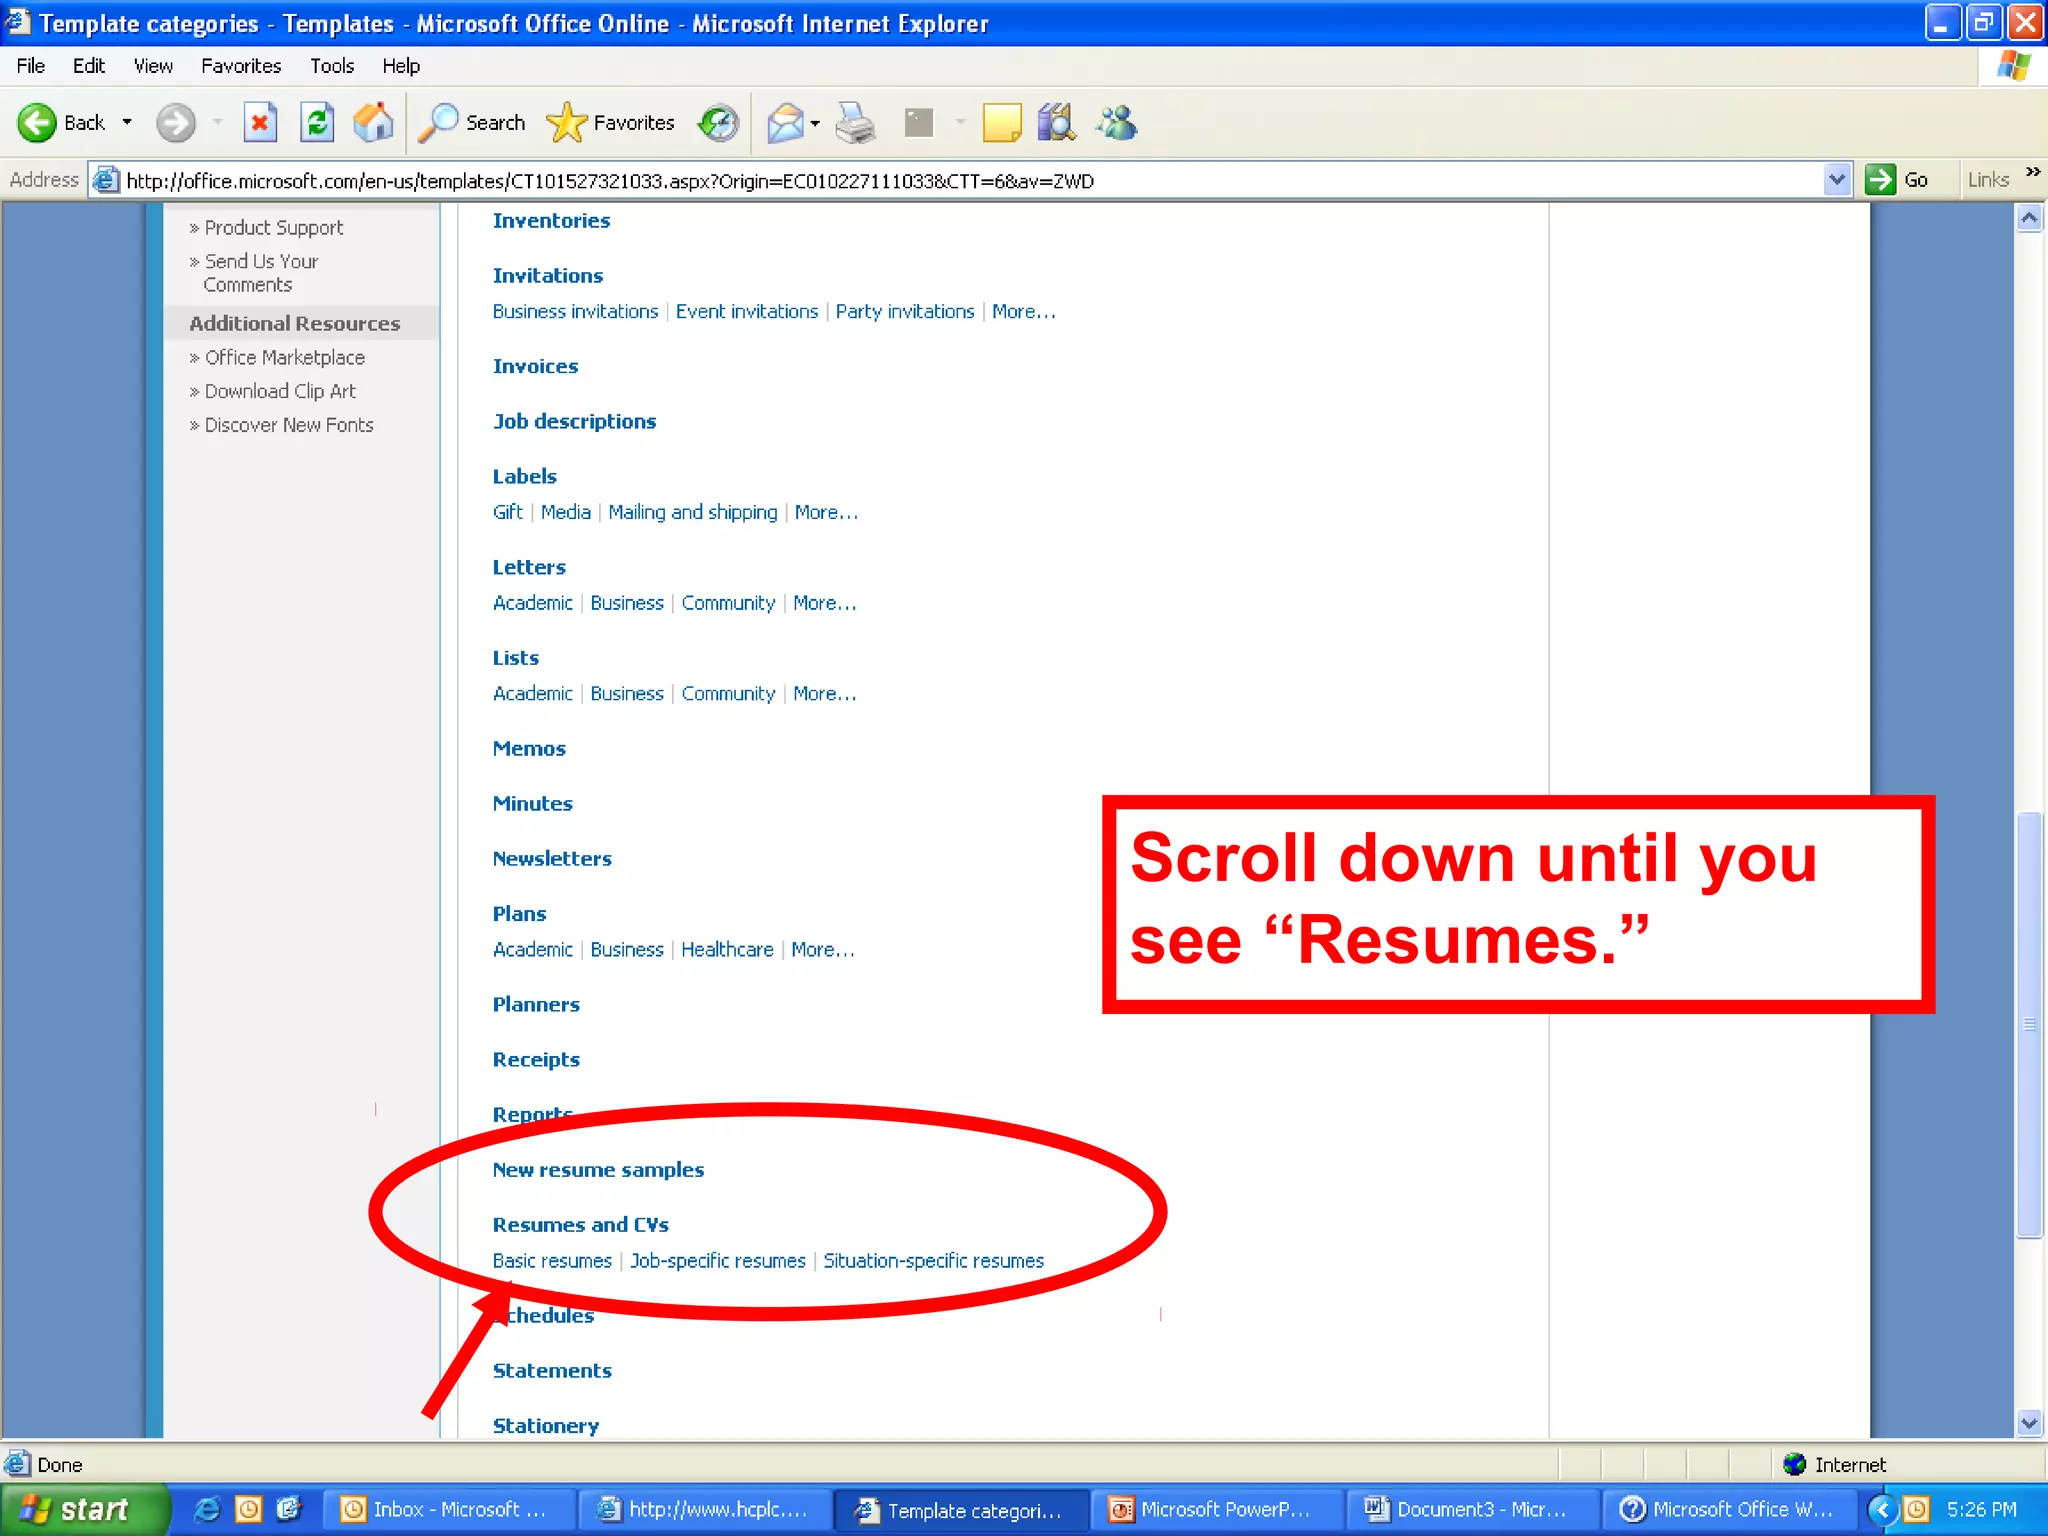The height and width of the screenshot is (1536, 2048).
Task: Expand the Links toolbar chevron
Action: click(2032, 172)
